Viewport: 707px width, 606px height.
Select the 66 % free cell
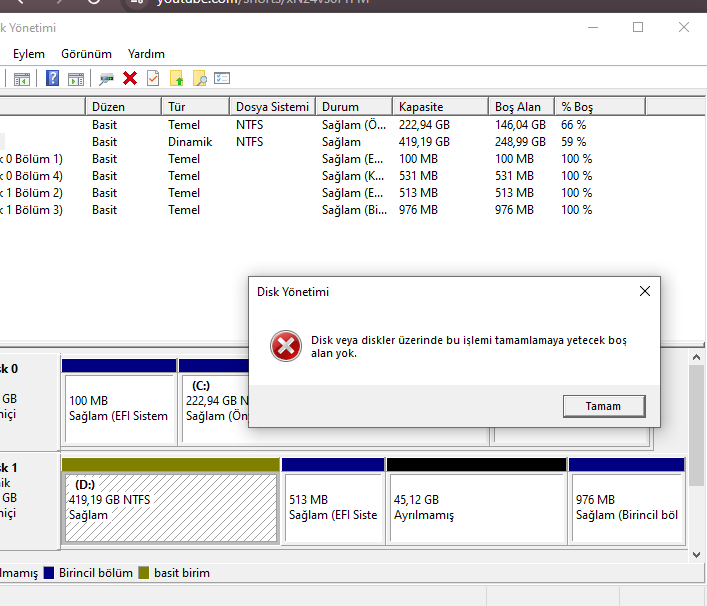(x=574, y=125)
